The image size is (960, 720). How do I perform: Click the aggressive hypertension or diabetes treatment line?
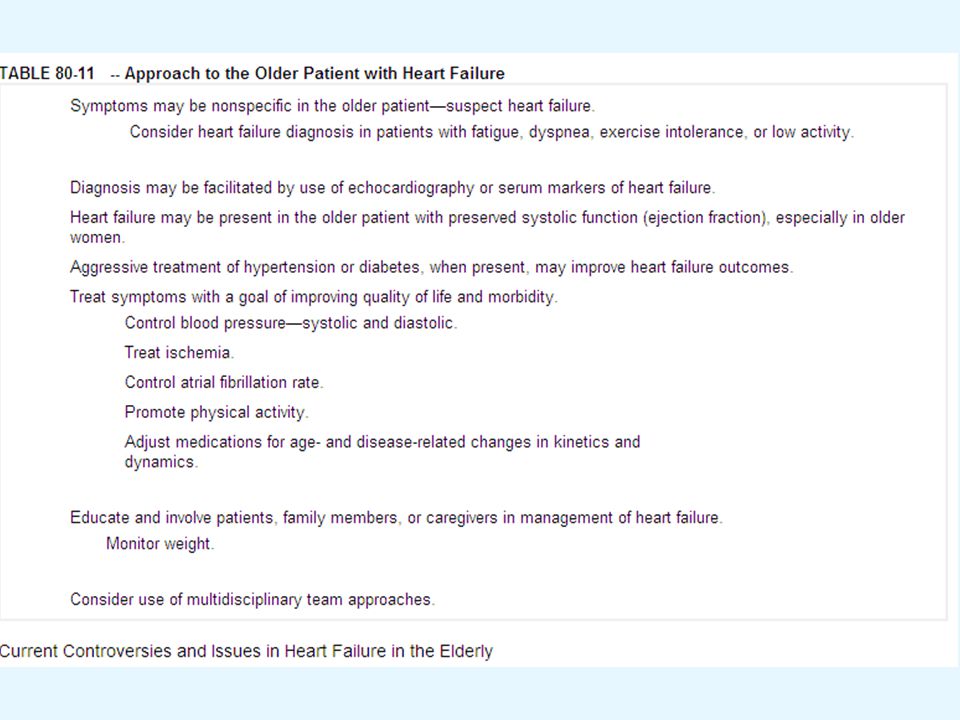[432, 268]
